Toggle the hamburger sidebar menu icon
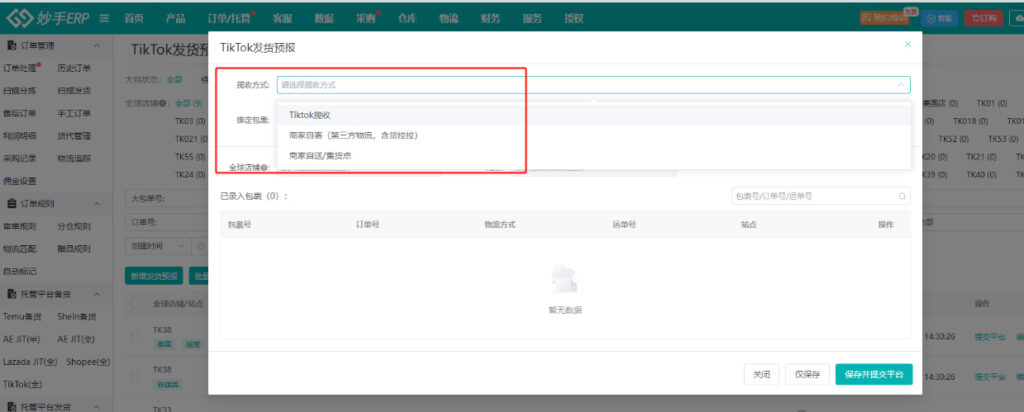The image size is (1024, 412). [x=104, y=18]
